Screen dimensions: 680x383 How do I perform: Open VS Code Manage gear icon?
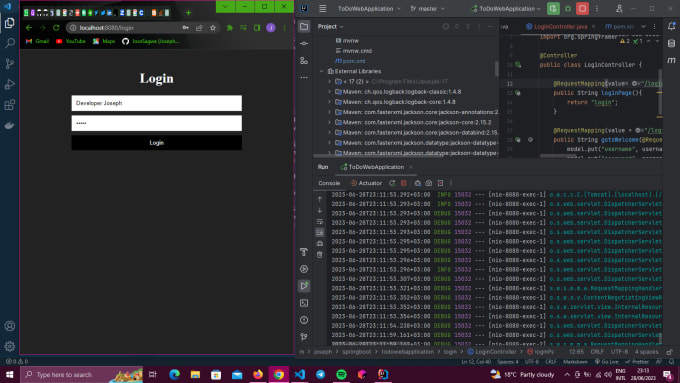[x=10, y=346]
